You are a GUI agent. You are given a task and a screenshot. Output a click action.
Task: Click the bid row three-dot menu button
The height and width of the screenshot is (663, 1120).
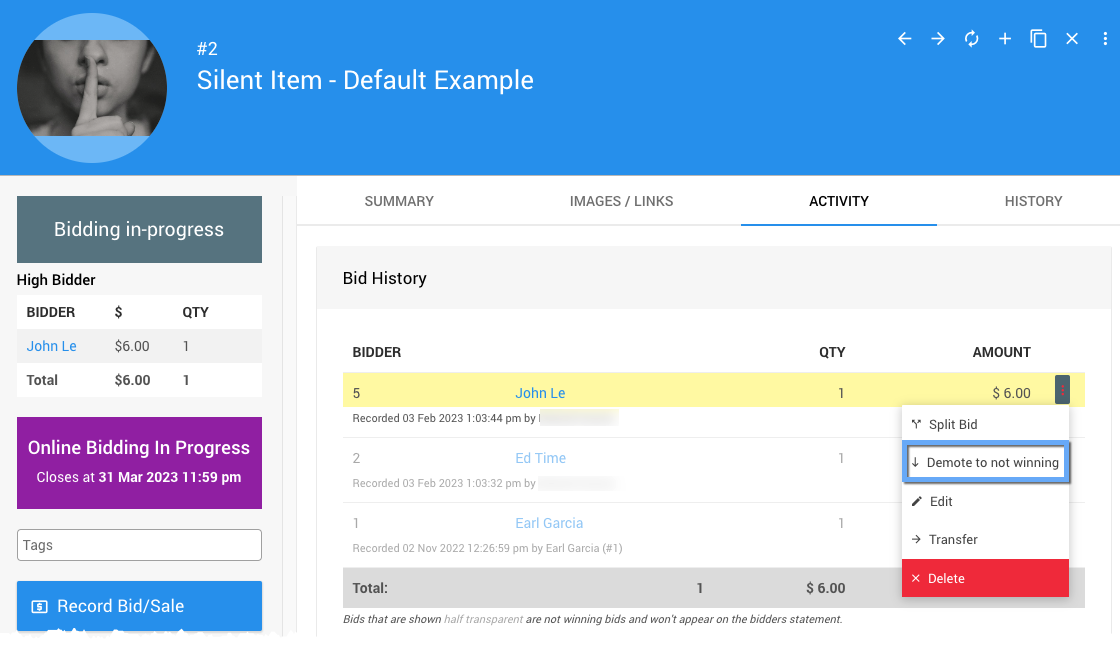pyautogui.click(x=1062, y=390)
